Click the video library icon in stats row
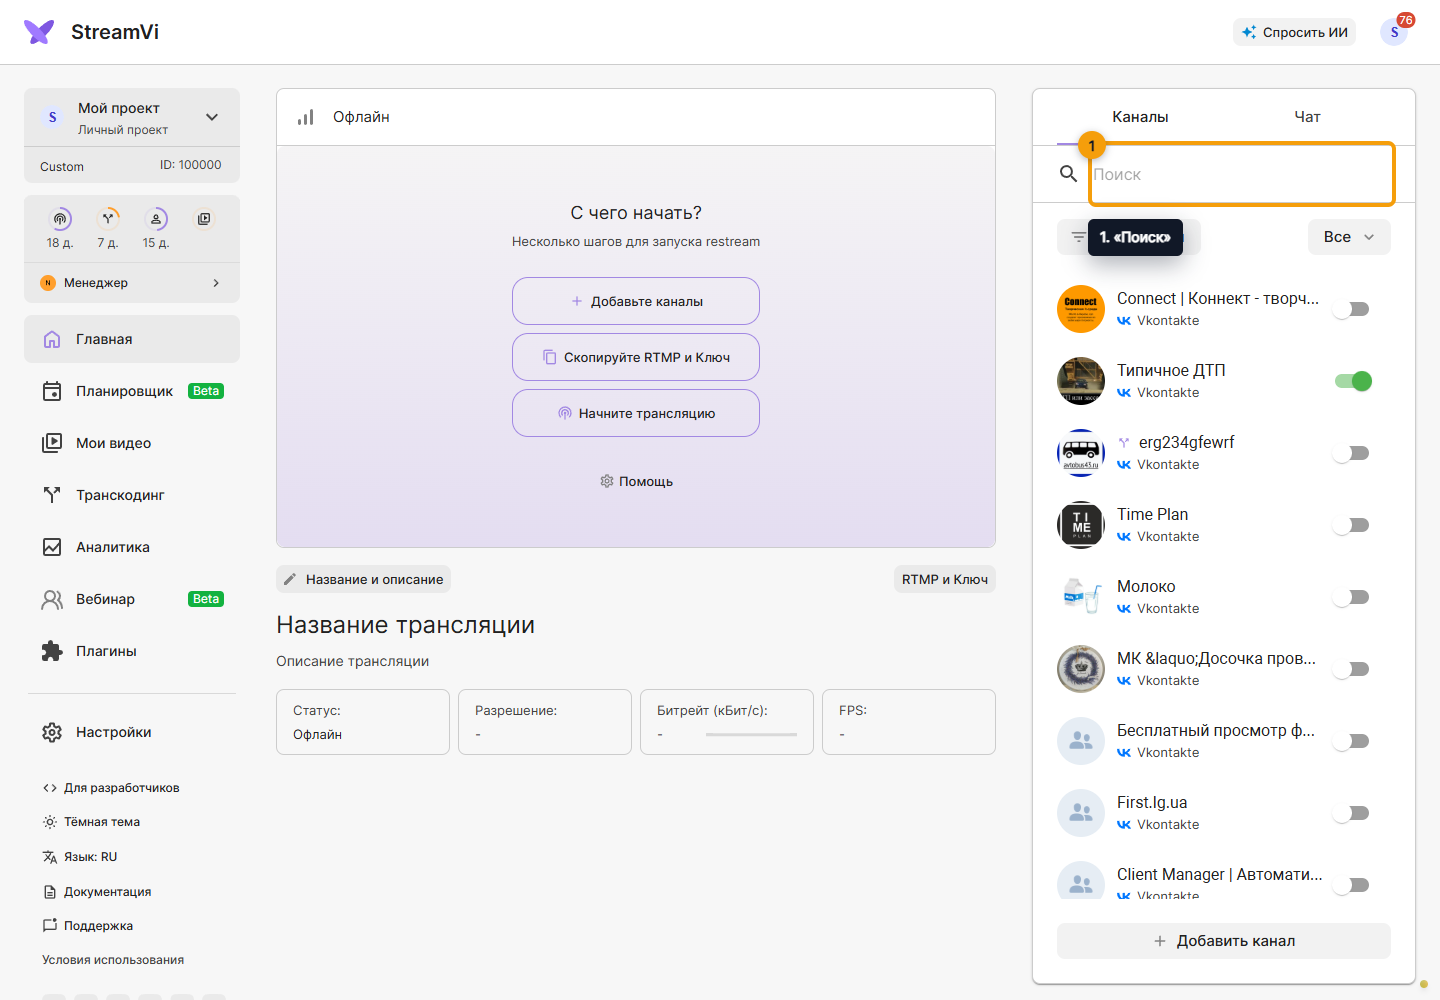Screen dimensions: 1440x1000 pos(204,219)
